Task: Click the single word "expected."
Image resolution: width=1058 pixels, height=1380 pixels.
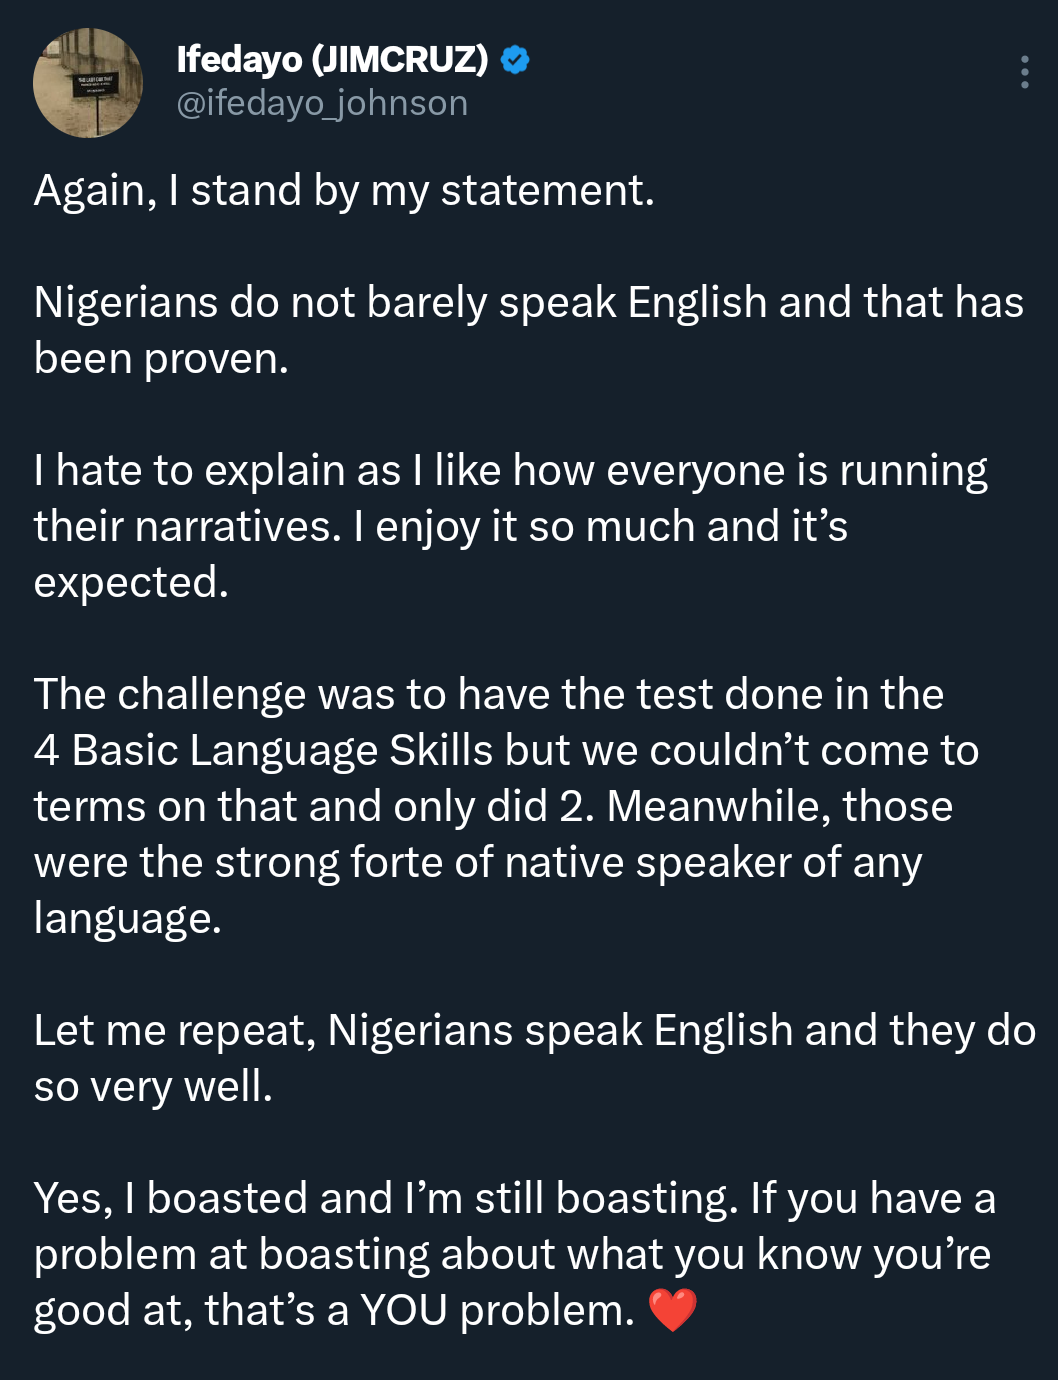Action: [131, 582]
